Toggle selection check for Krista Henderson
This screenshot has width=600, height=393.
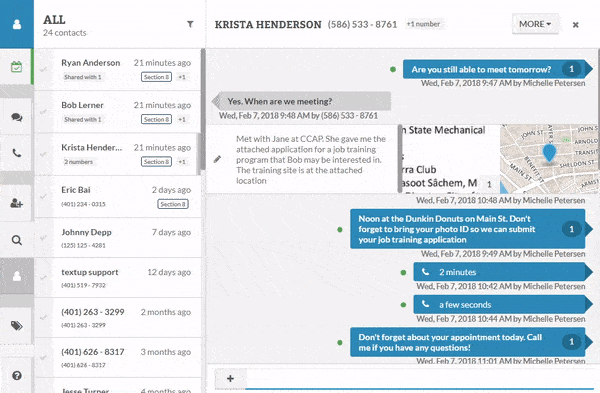coord(44,154)
